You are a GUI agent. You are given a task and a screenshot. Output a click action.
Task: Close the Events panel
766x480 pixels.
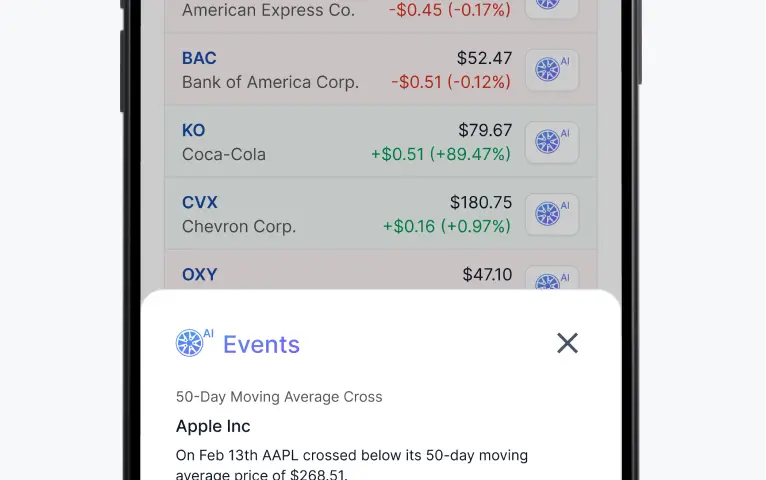pyautogui.click(x=567, y=343)
